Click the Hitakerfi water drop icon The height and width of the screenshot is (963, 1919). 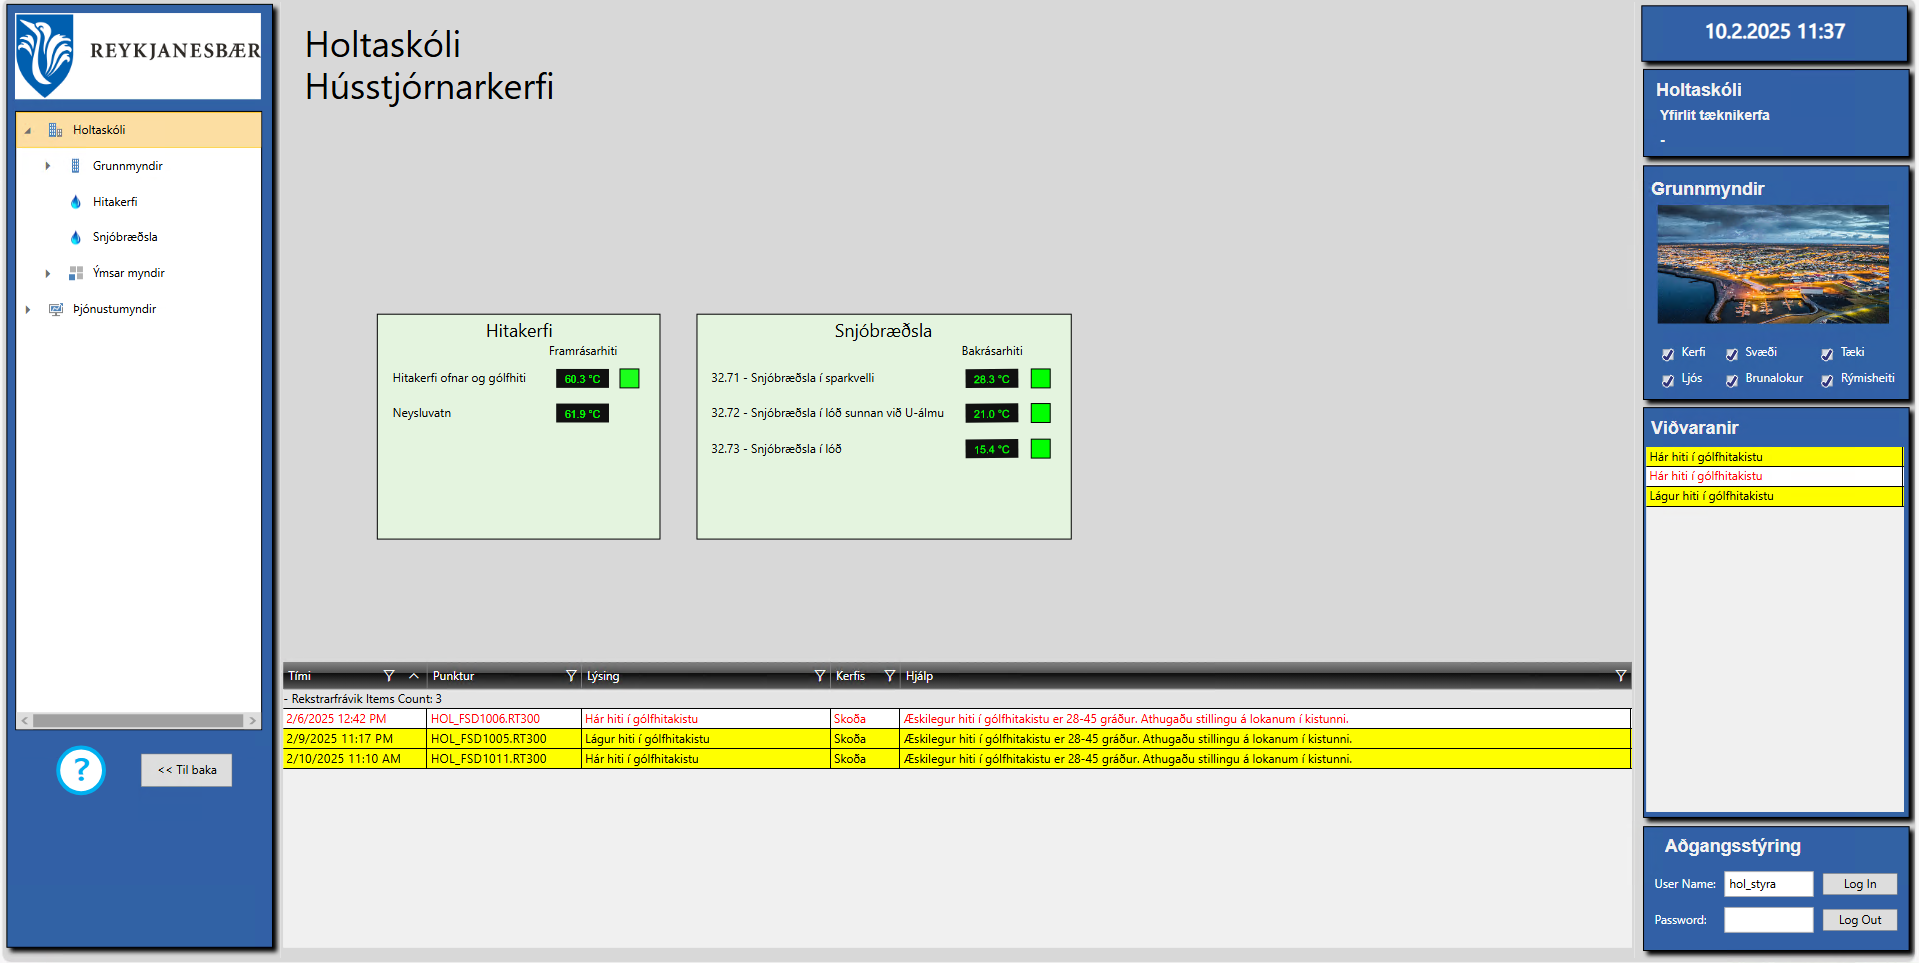point(75,202)
